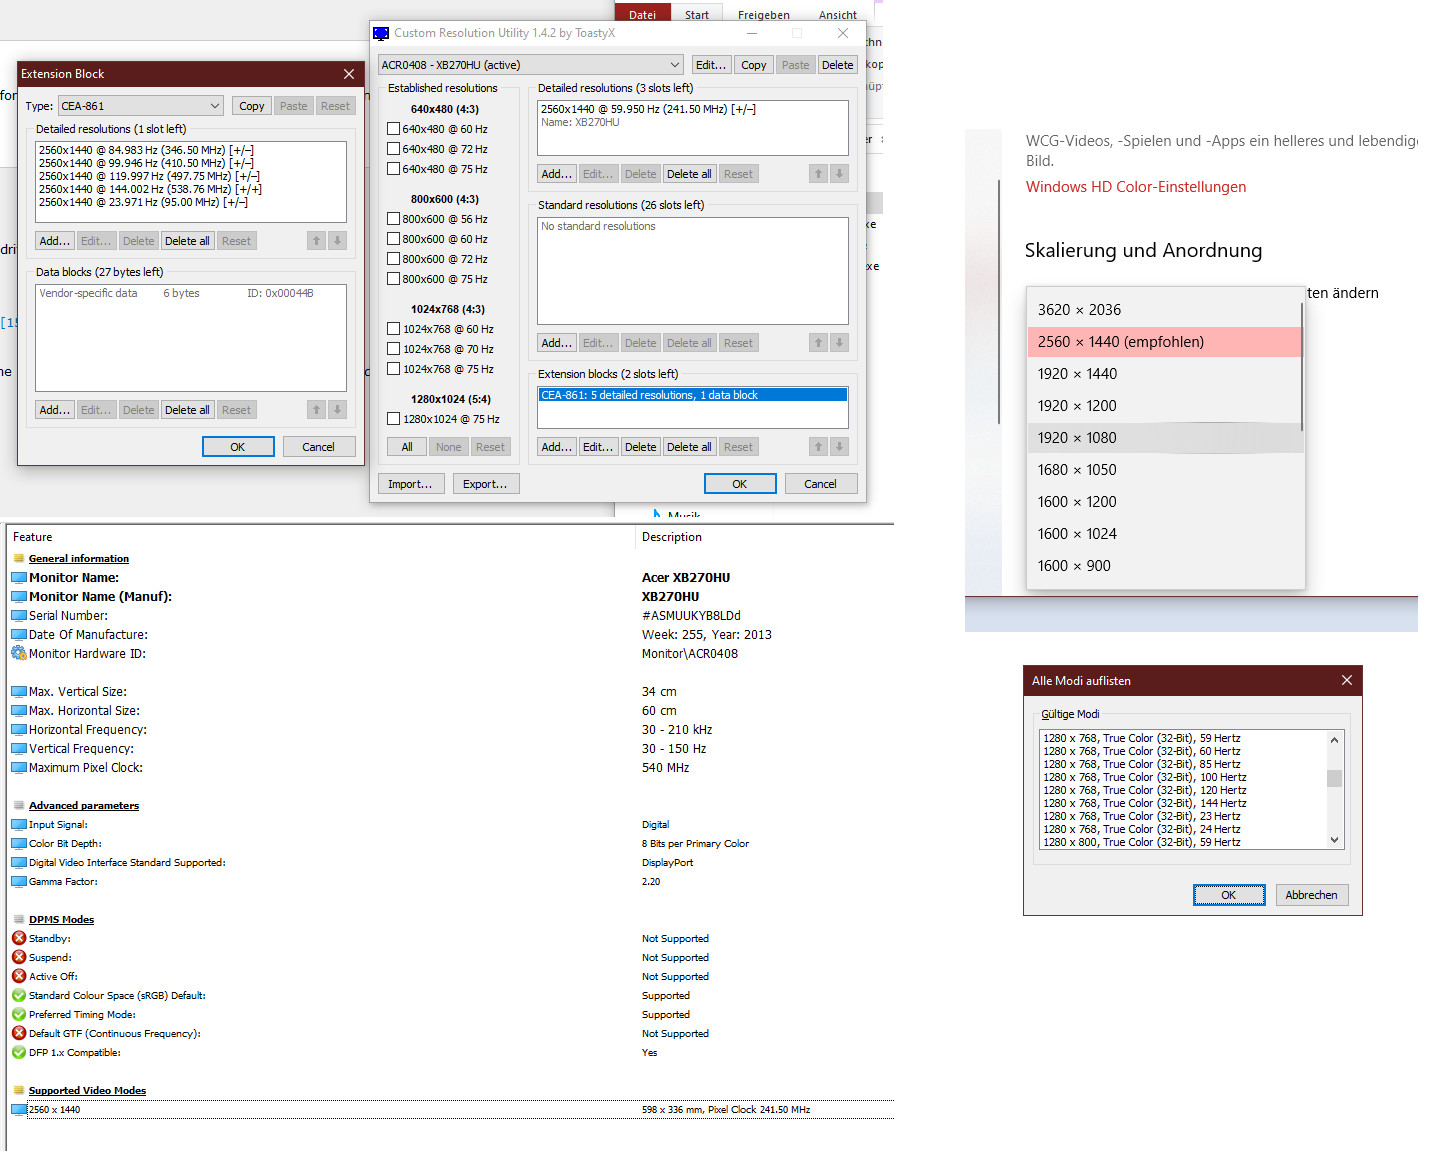
Task: Click Export… in Custom Resolution Utility
Action: click(x=485, y=484)
